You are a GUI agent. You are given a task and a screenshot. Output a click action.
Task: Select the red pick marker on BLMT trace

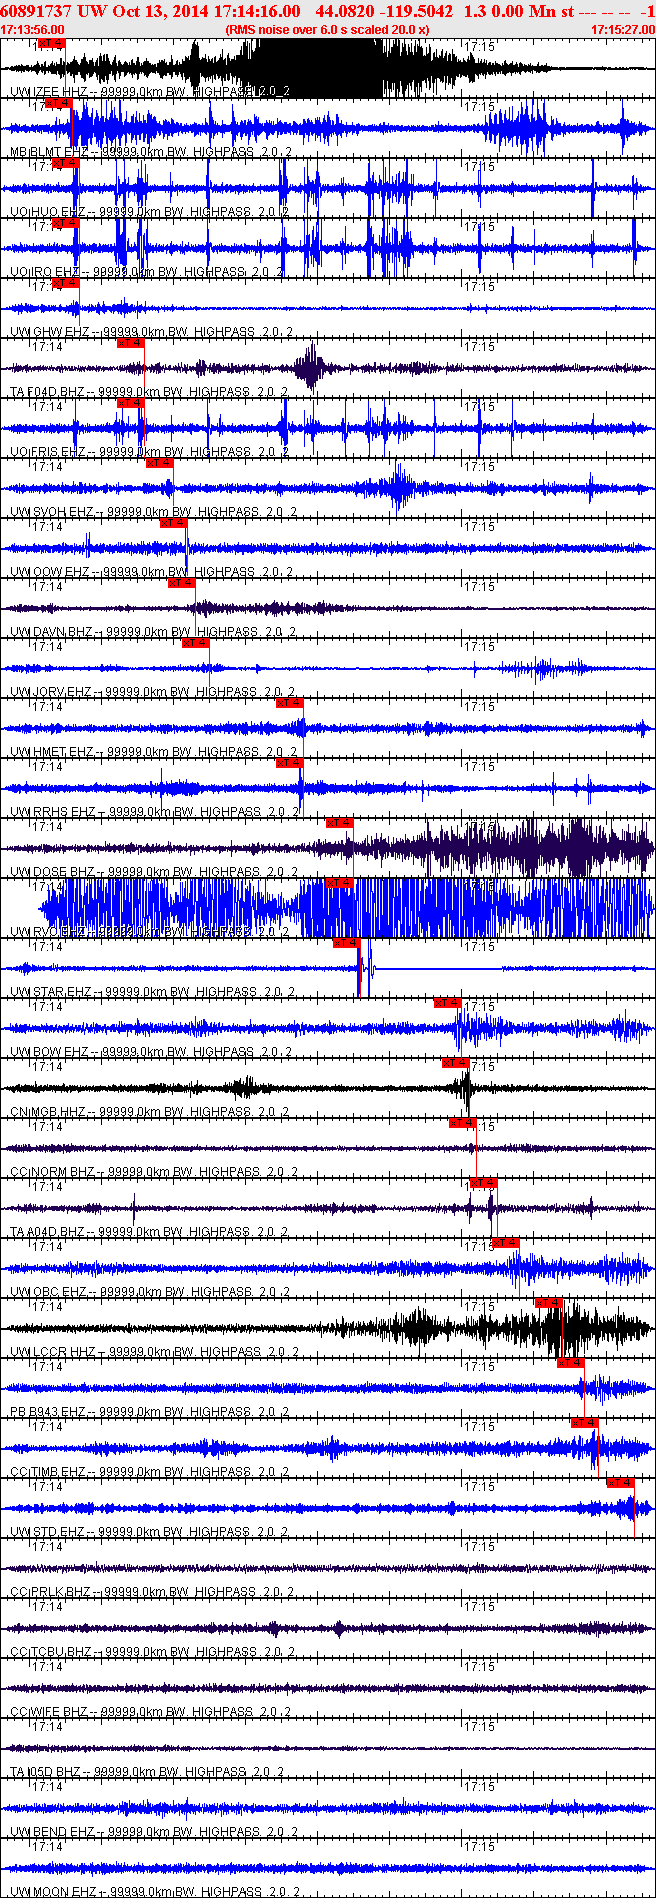[59, 103]
